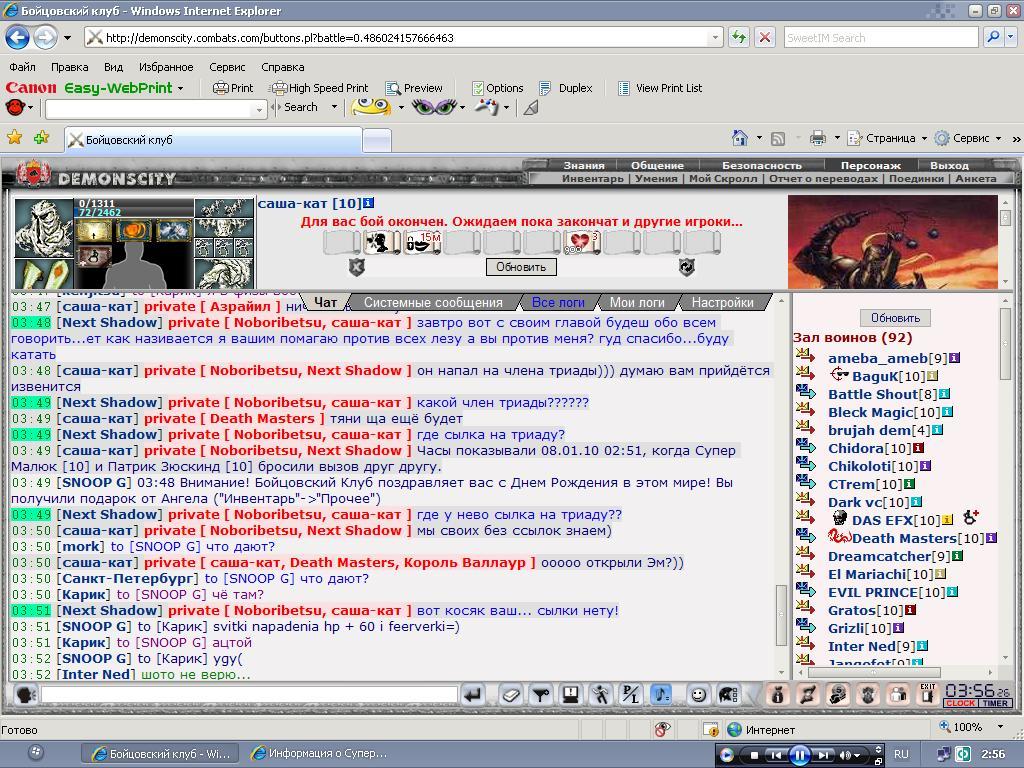Viewport: 1024px width, 768px height.
Task: Open the Общение game menu
Action: [x=657, y=165]
